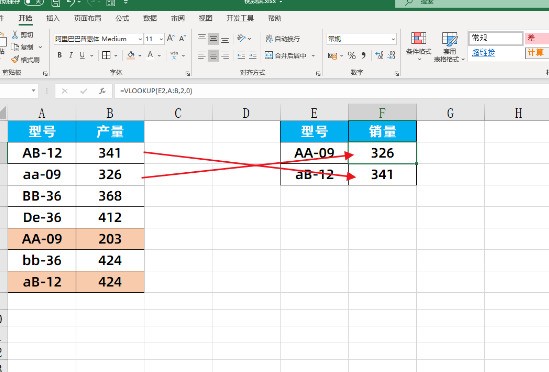The image size is (549, 372).
Task: Increase font size with larger A
Action: click(171, 38)
